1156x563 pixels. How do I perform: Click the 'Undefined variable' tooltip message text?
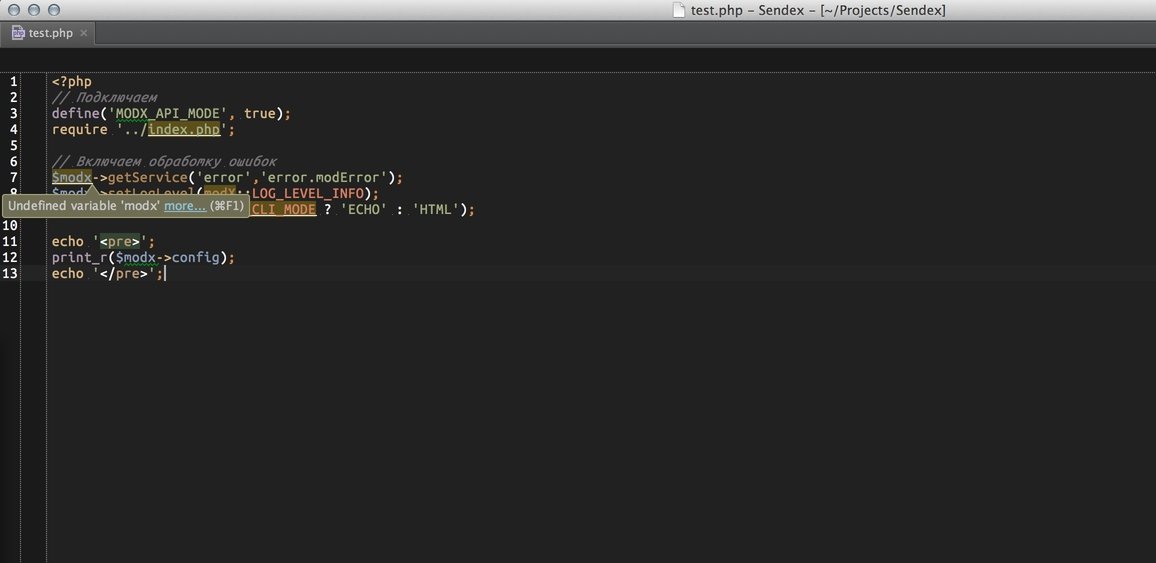(84, 206)
